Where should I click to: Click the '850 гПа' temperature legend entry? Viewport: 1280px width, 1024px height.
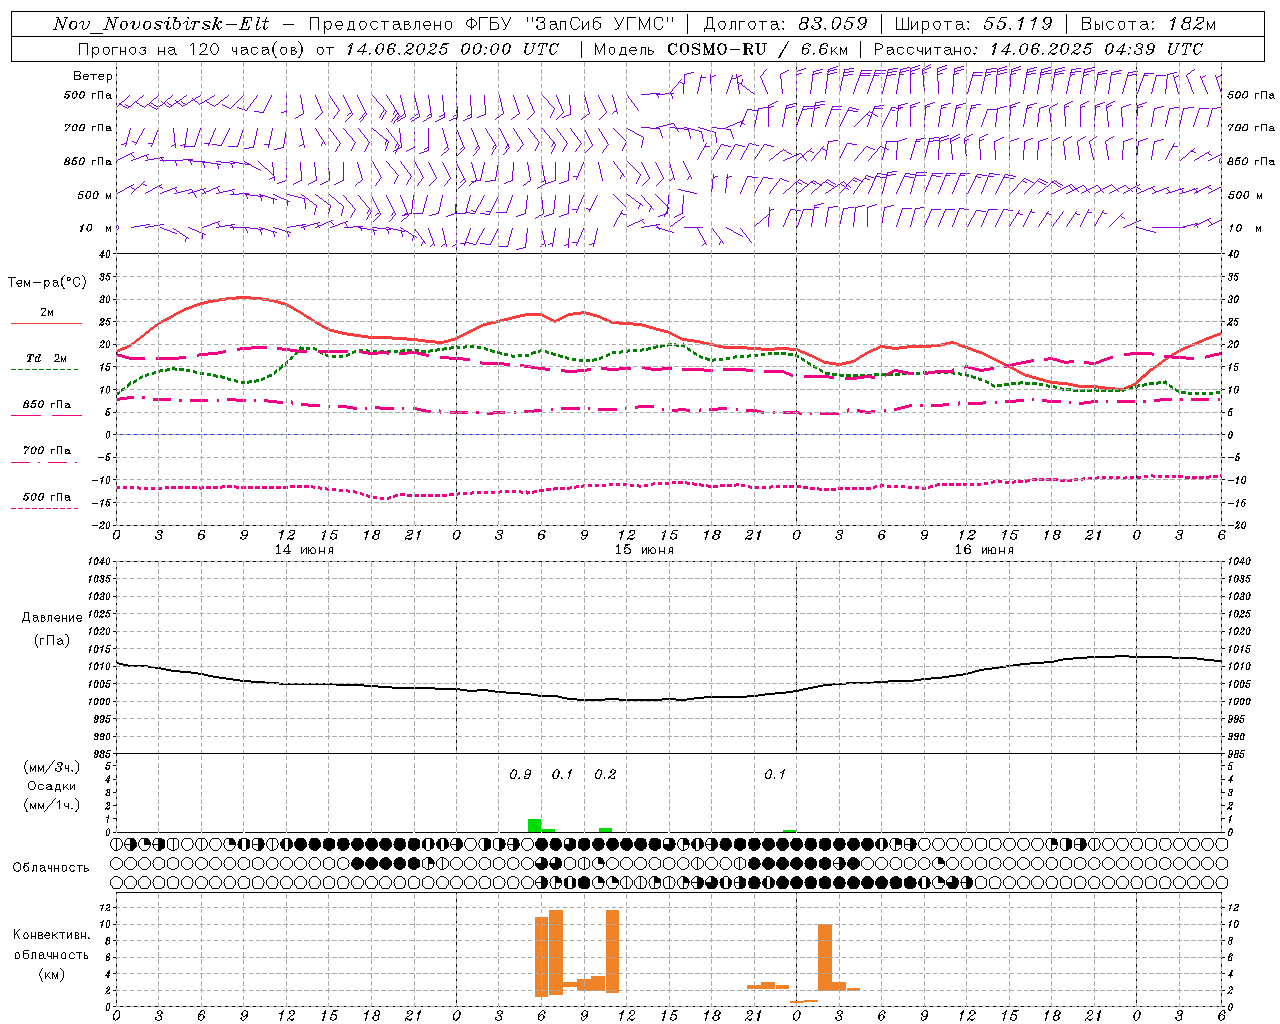pyautogui.click(x=47, y=405)
